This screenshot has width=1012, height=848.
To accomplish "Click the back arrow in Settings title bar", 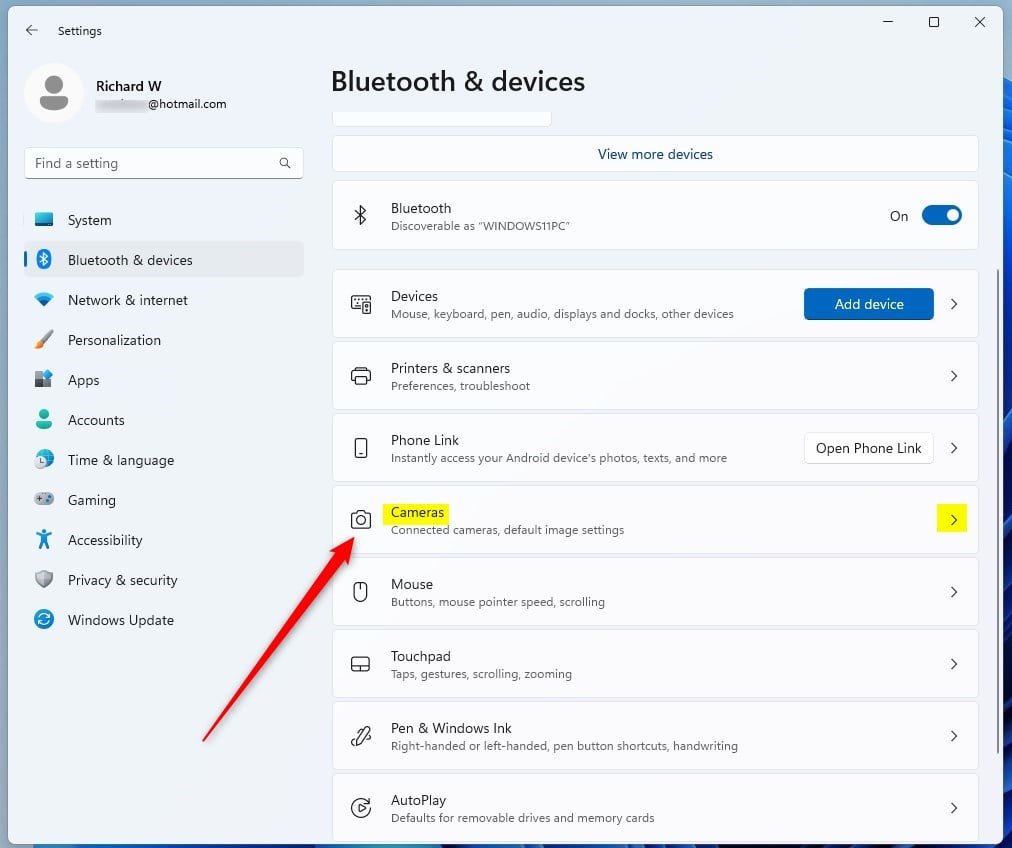I will 32,30.
